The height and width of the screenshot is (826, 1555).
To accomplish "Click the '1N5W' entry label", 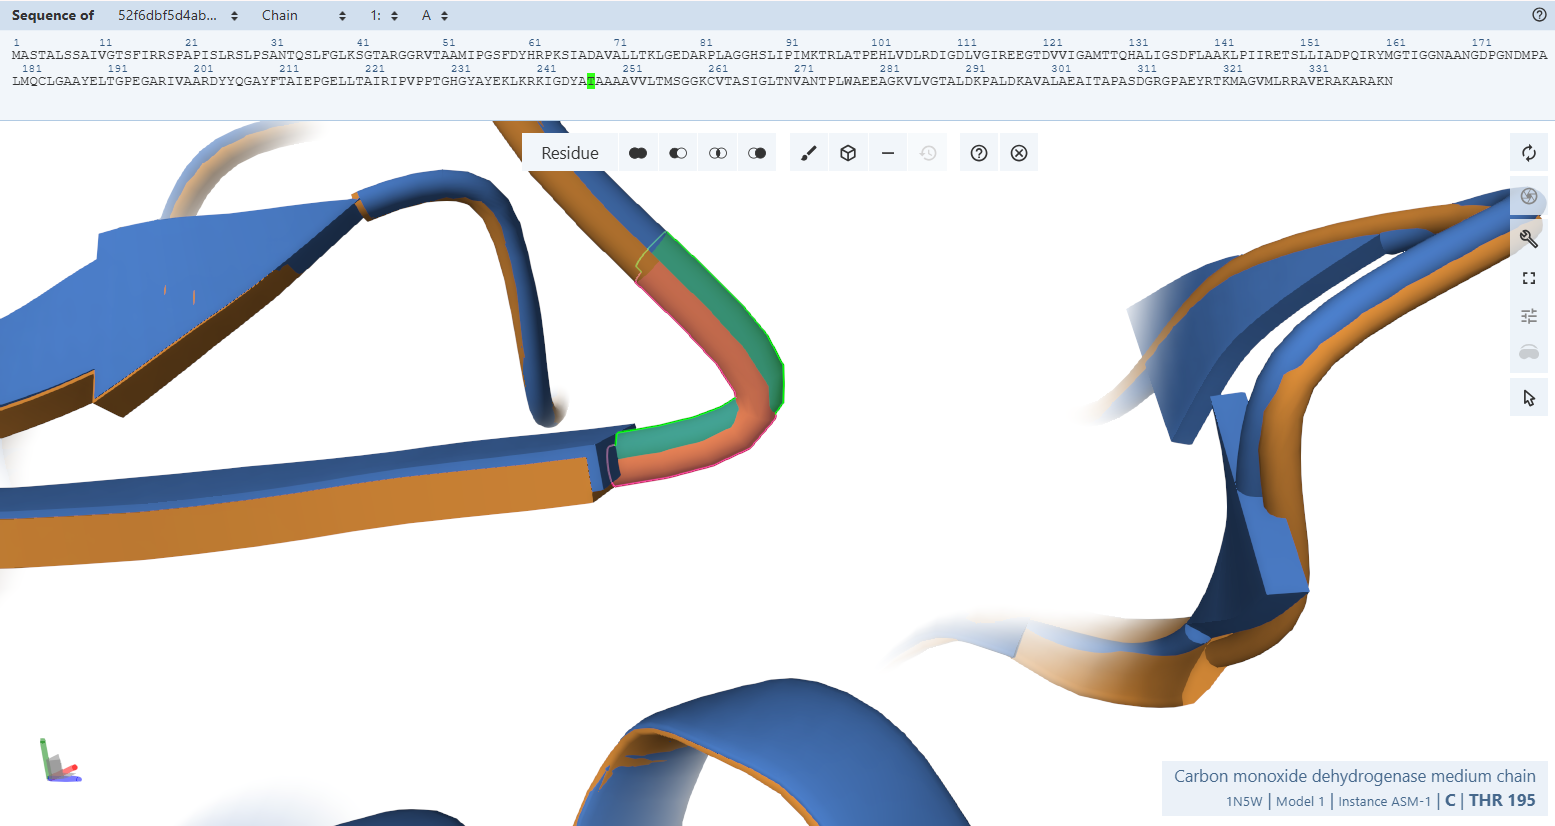I will pyautogui.click(x=1244, y=801).
